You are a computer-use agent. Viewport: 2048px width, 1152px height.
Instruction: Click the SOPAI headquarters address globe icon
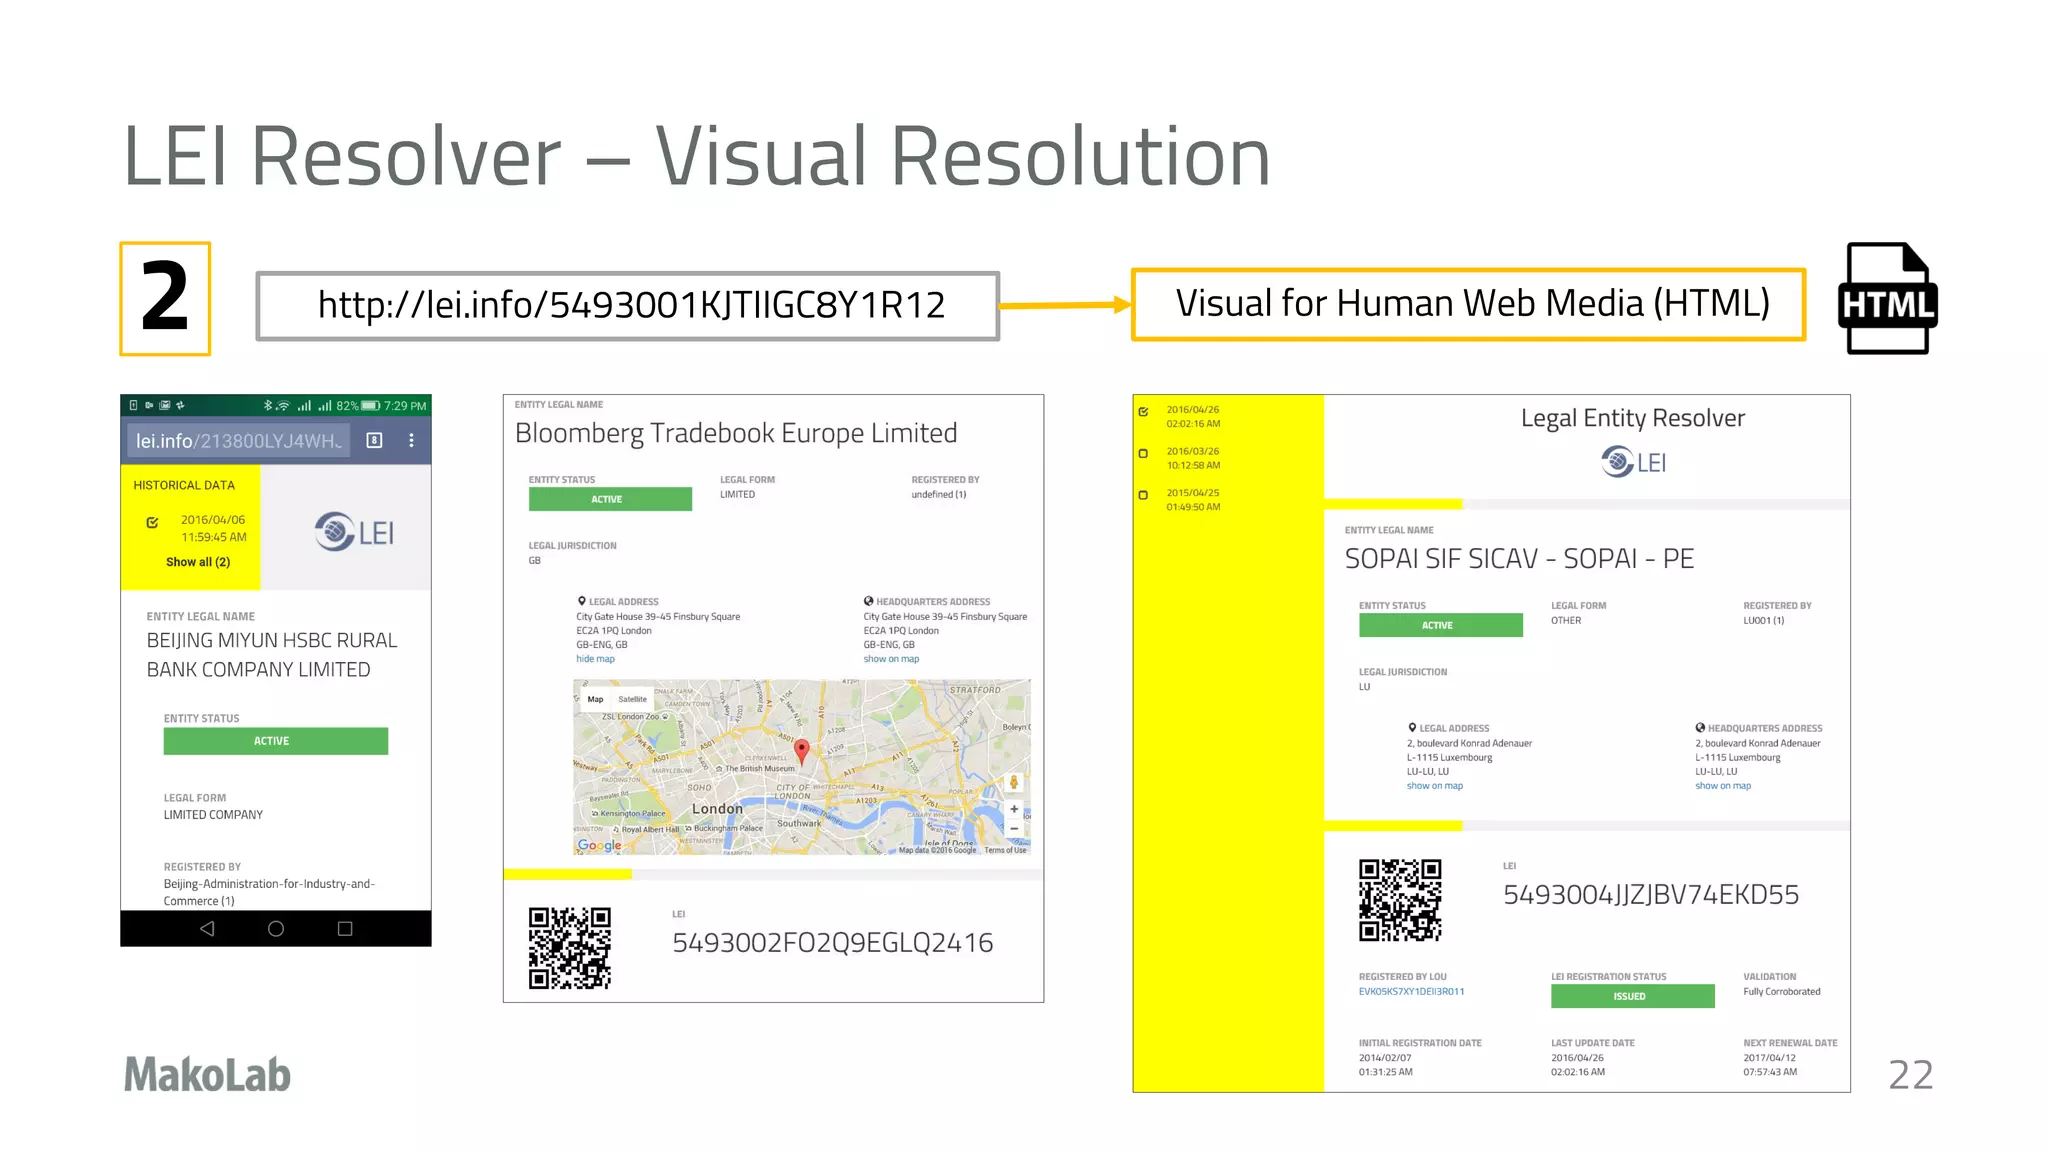tap(1700, 728)
